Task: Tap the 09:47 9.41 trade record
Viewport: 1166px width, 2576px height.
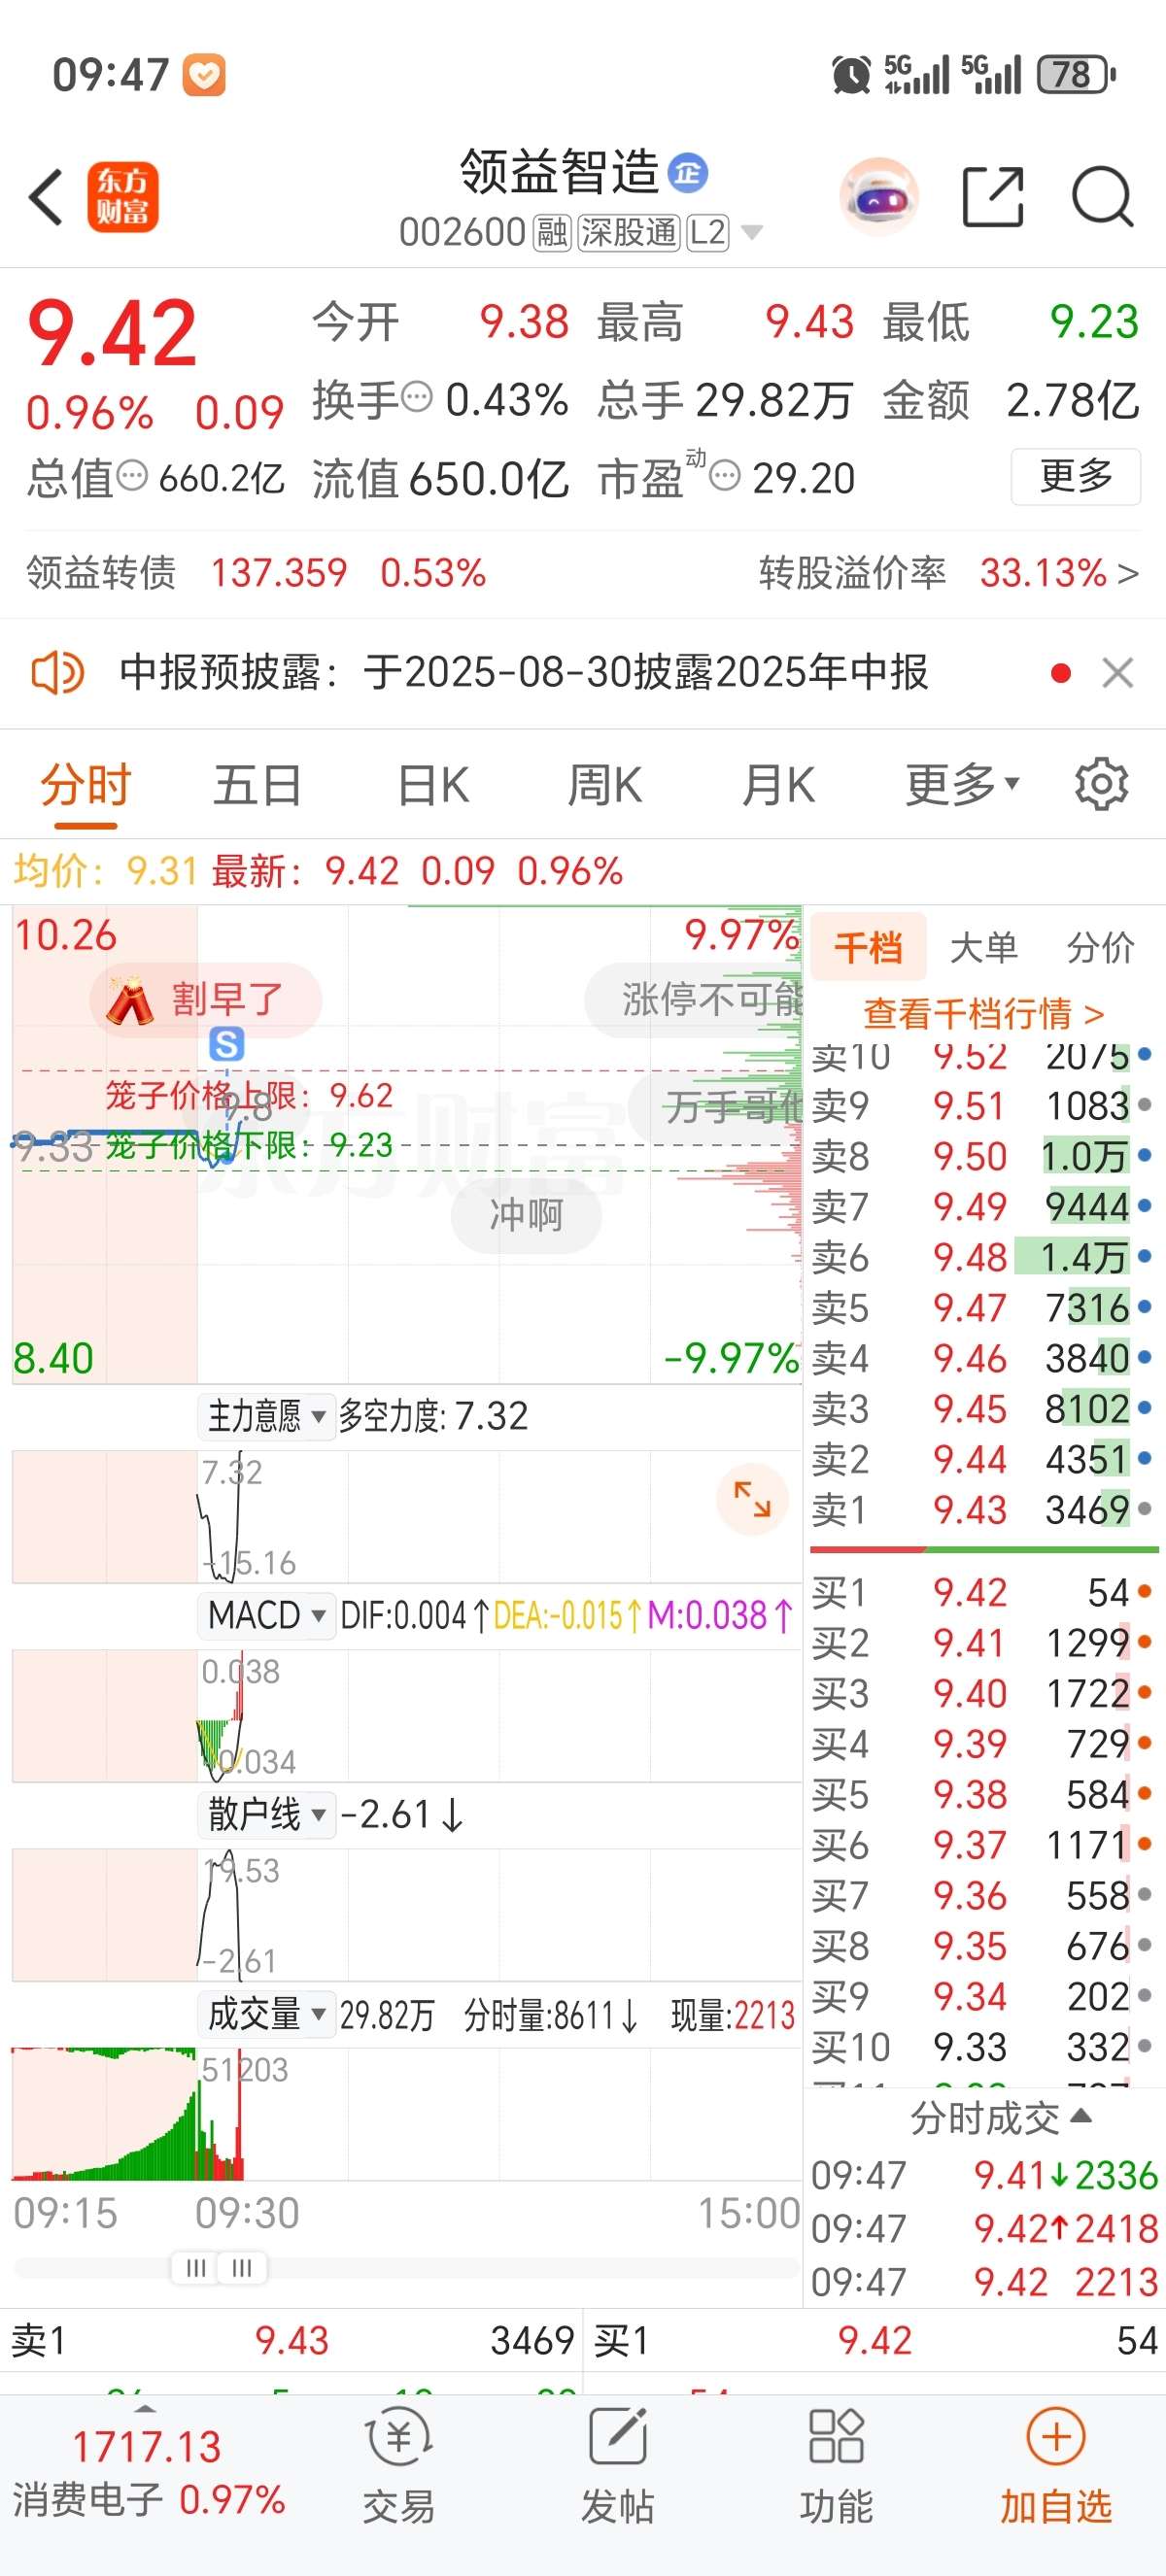Action: point(984,2175)
